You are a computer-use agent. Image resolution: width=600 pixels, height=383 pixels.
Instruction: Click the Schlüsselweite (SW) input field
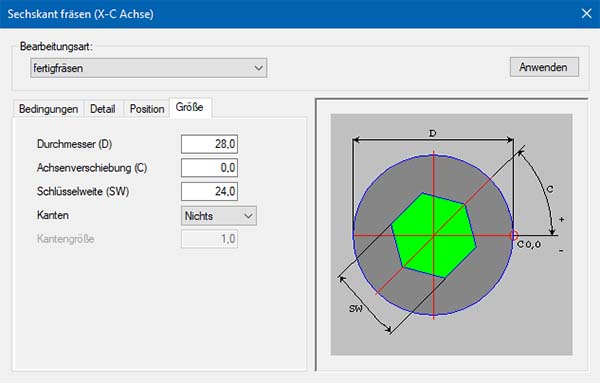[x=209, y=191]
